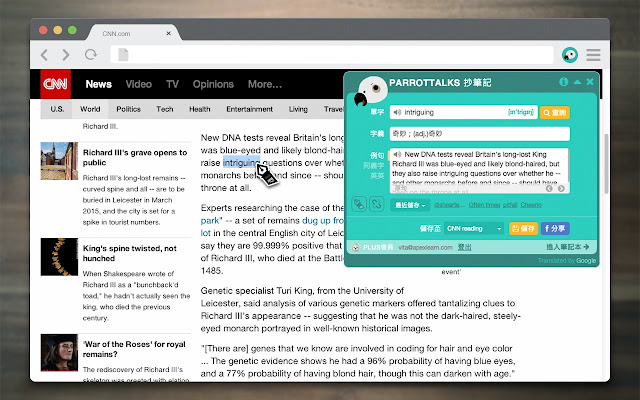
Task: Show previous example sentence arrow
Action: pyautogui.click(x=549, y=188)
